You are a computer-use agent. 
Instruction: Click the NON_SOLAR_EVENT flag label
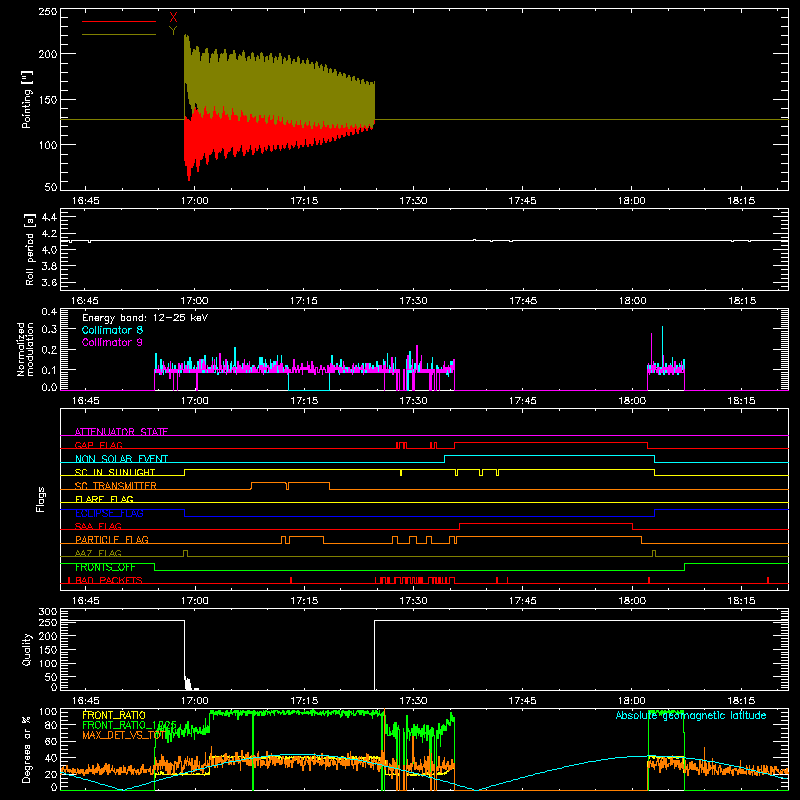121,459
